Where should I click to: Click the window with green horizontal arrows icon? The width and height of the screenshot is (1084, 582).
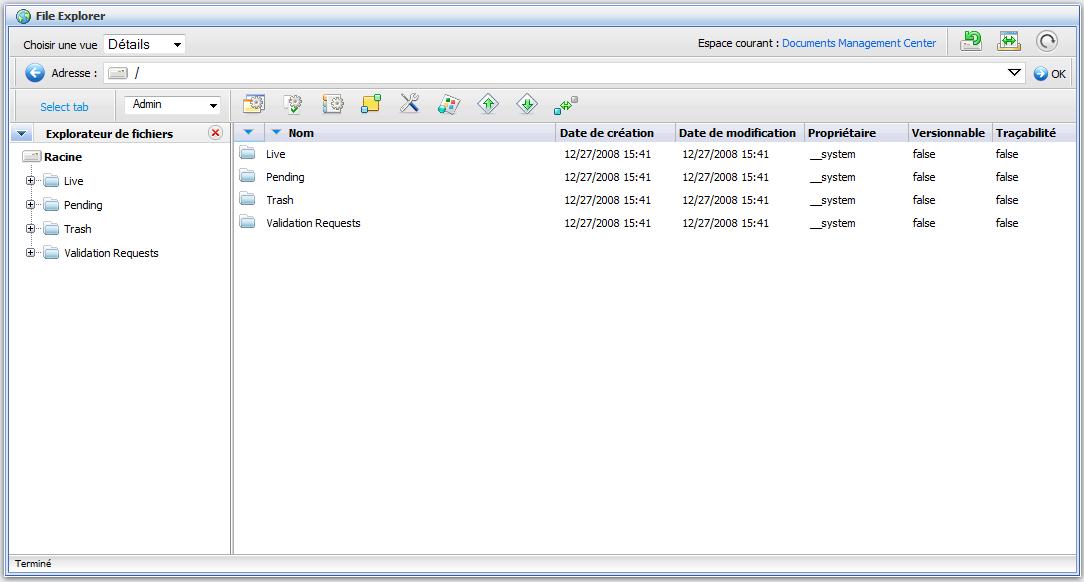pos(1009,41)
